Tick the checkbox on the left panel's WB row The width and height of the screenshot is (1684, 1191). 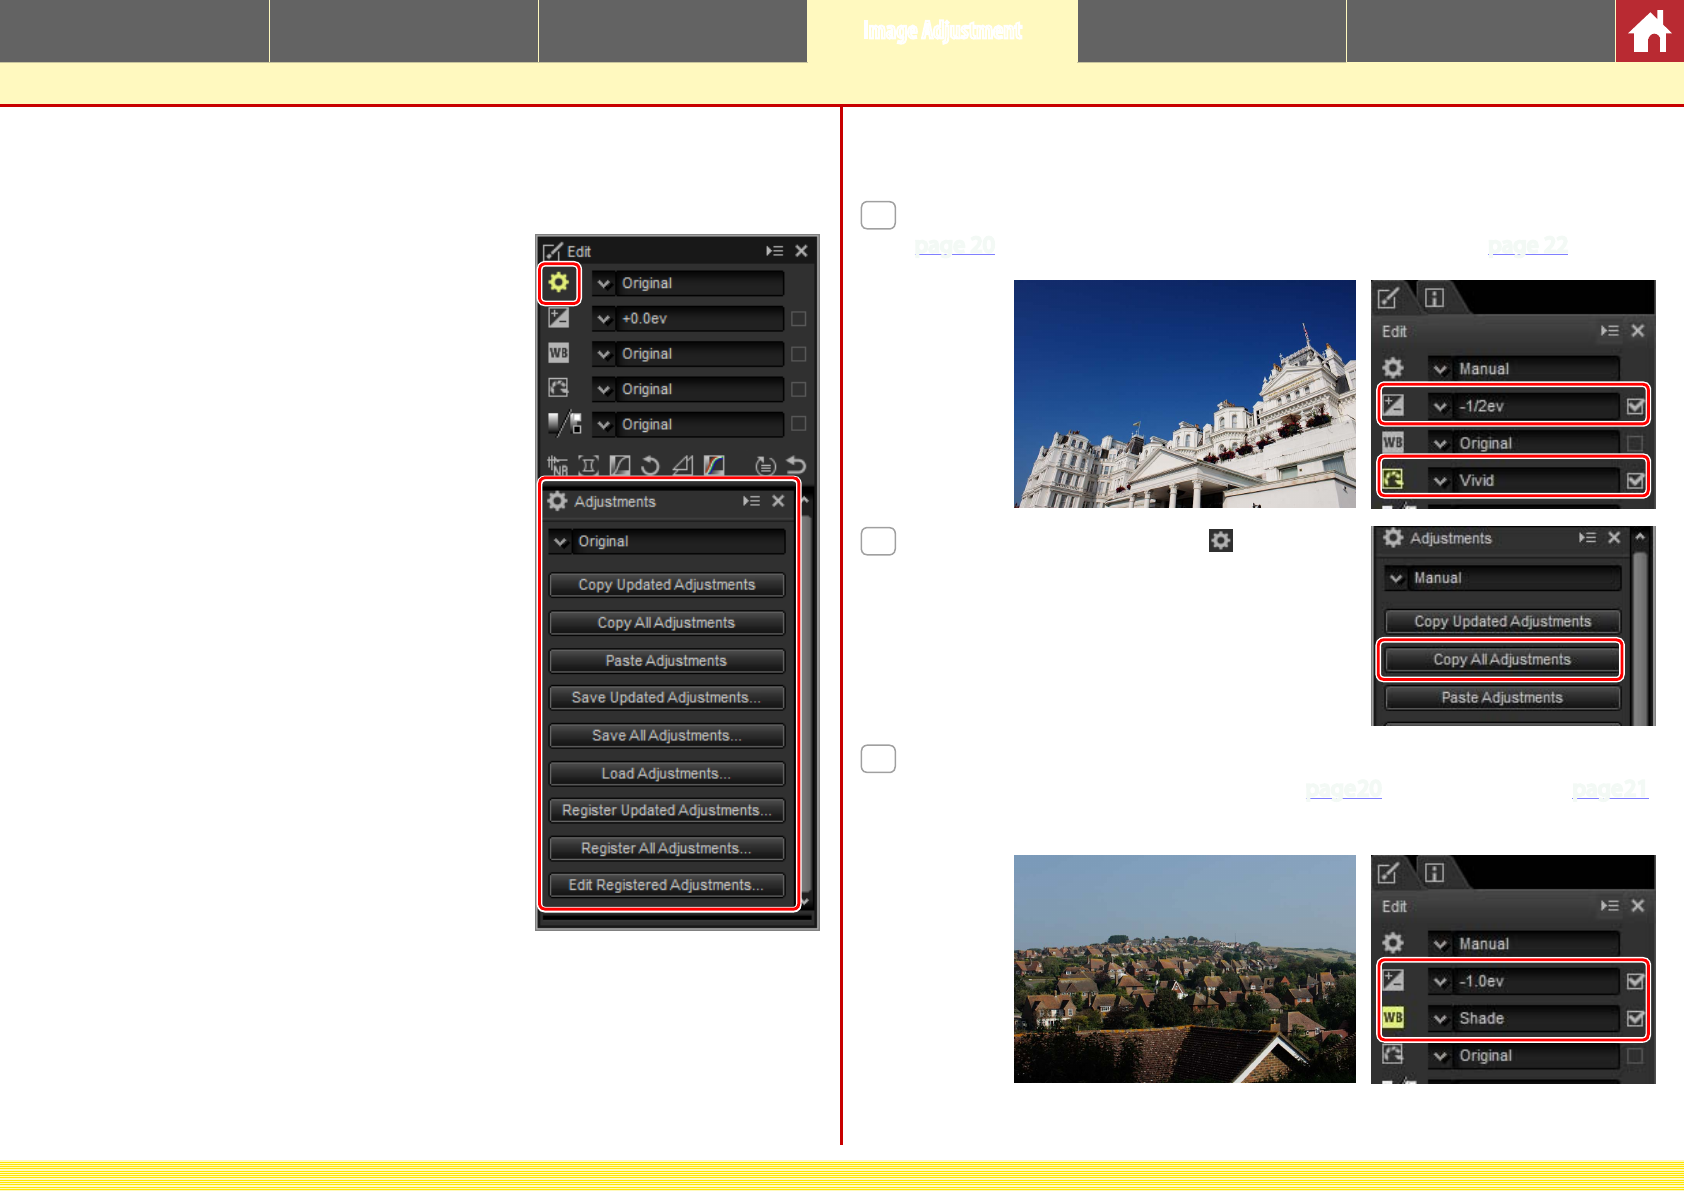[798, 353]
